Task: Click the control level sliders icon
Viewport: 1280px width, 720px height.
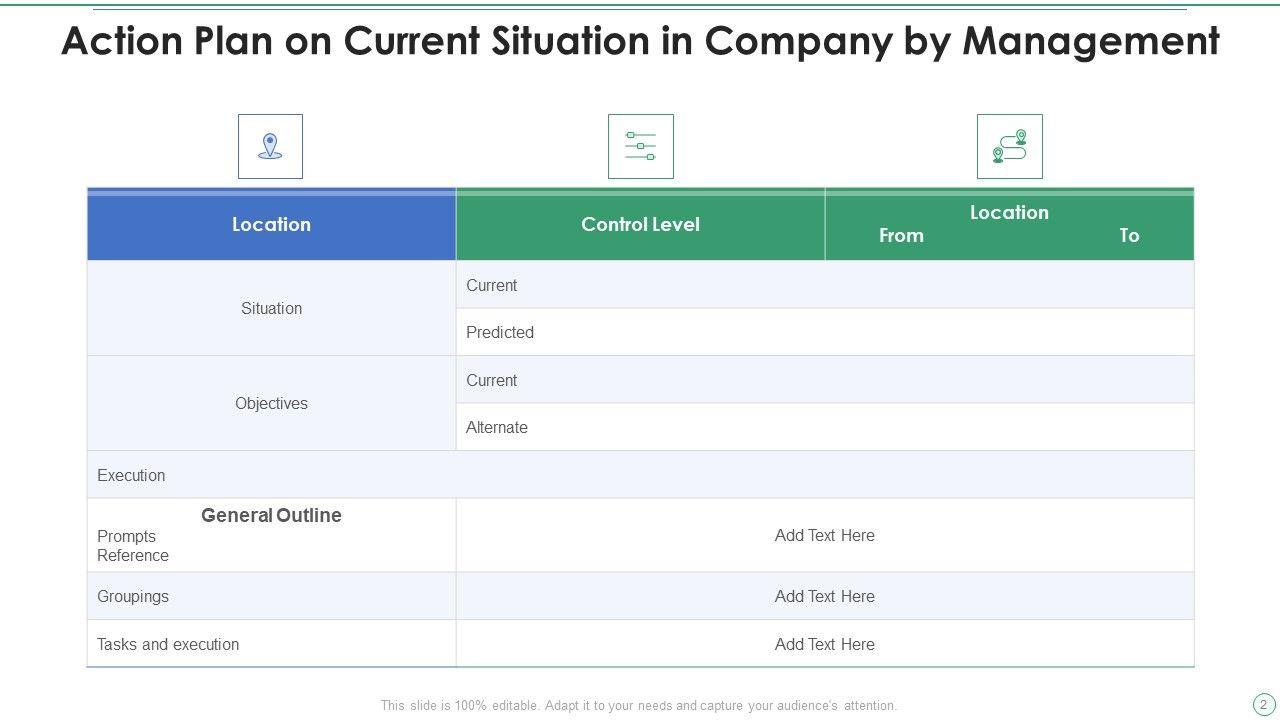Action: 640,146
